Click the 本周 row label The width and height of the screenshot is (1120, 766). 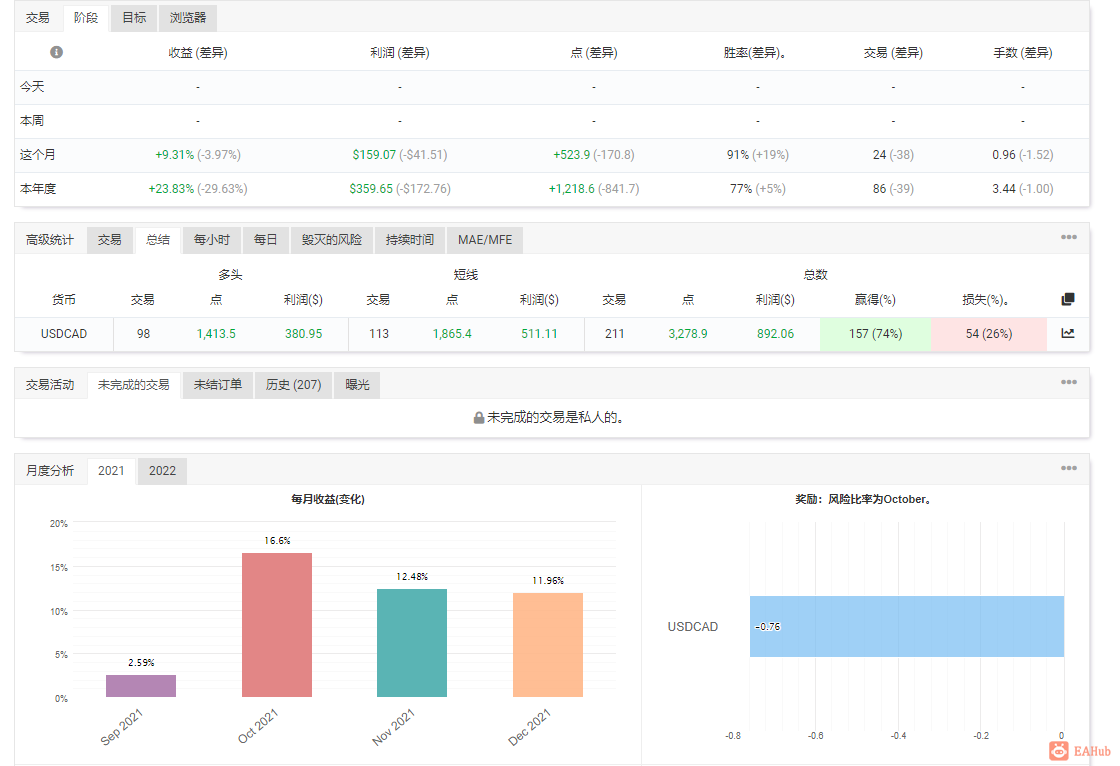[x=32, y=121]
